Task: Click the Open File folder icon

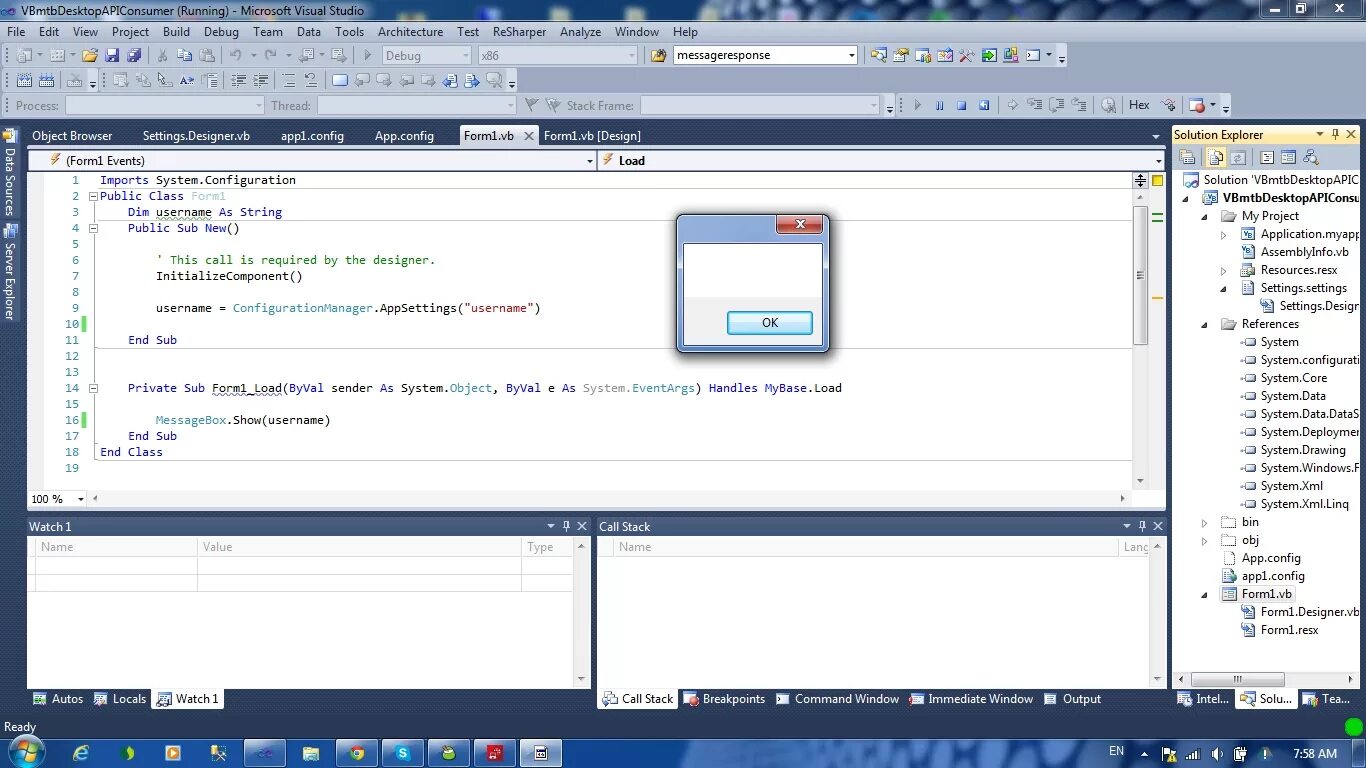Action: pos(89,55)
